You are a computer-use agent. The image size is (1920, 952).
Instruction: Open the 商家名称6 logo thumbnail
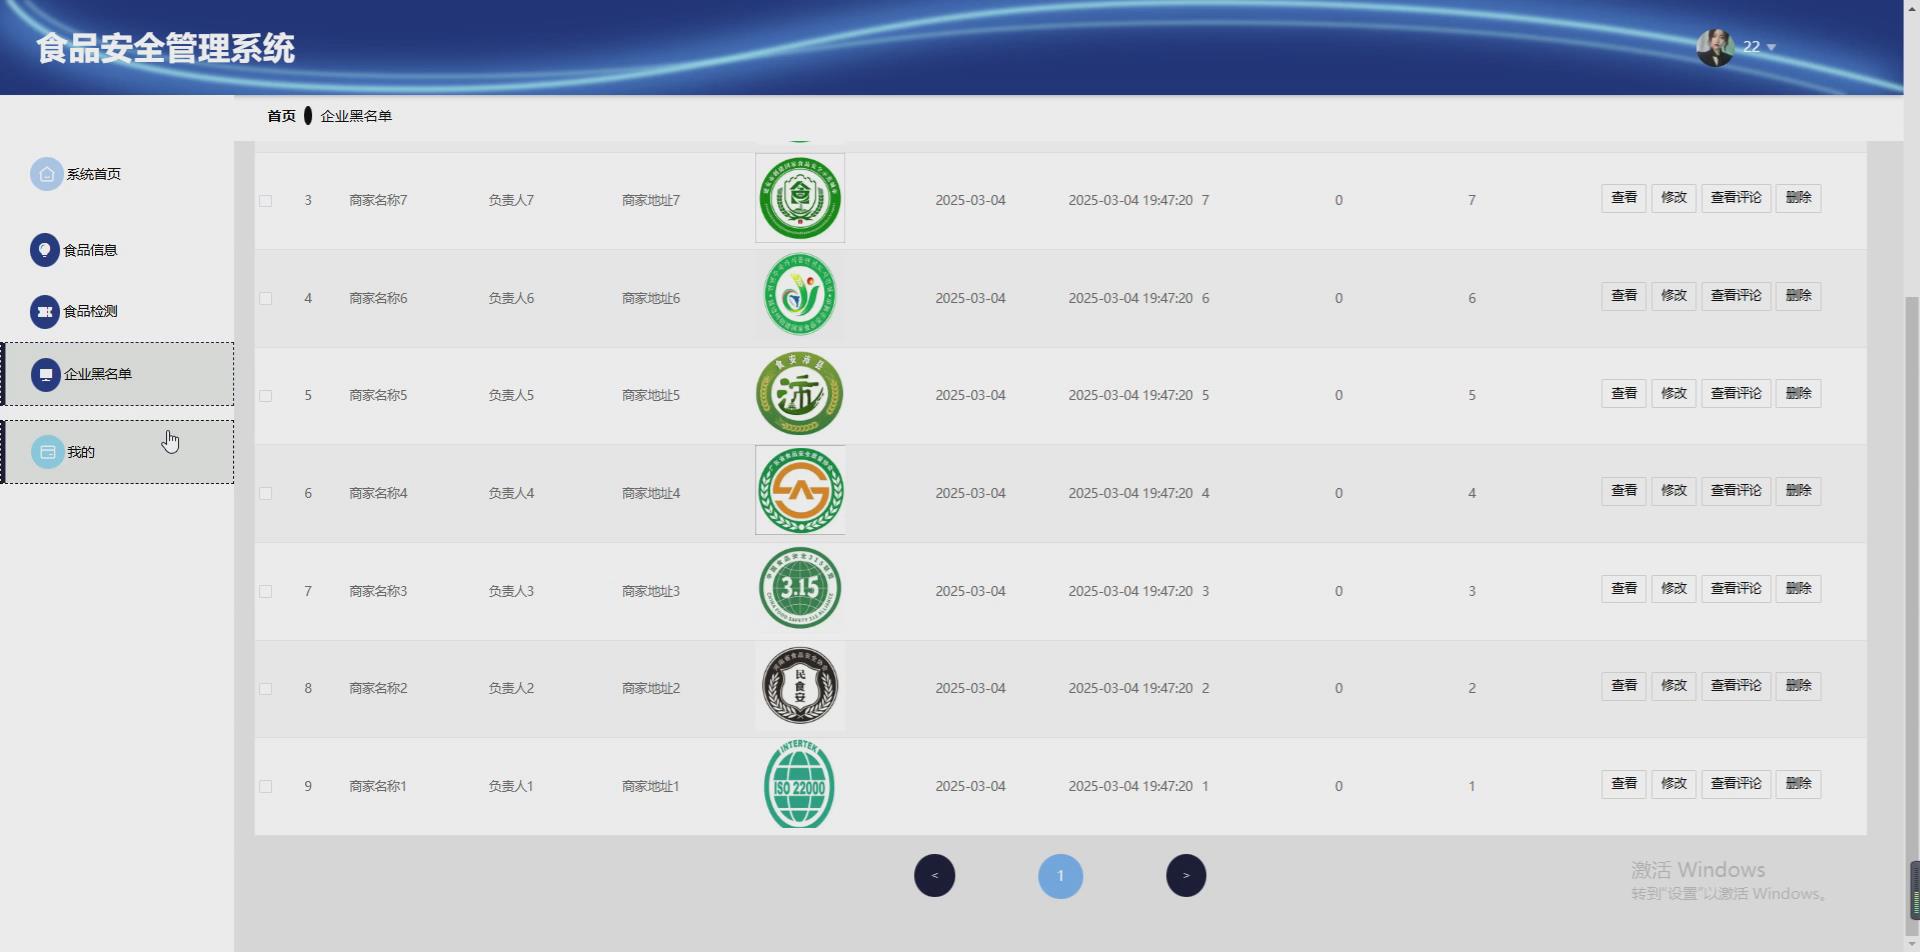pos(800,295)
